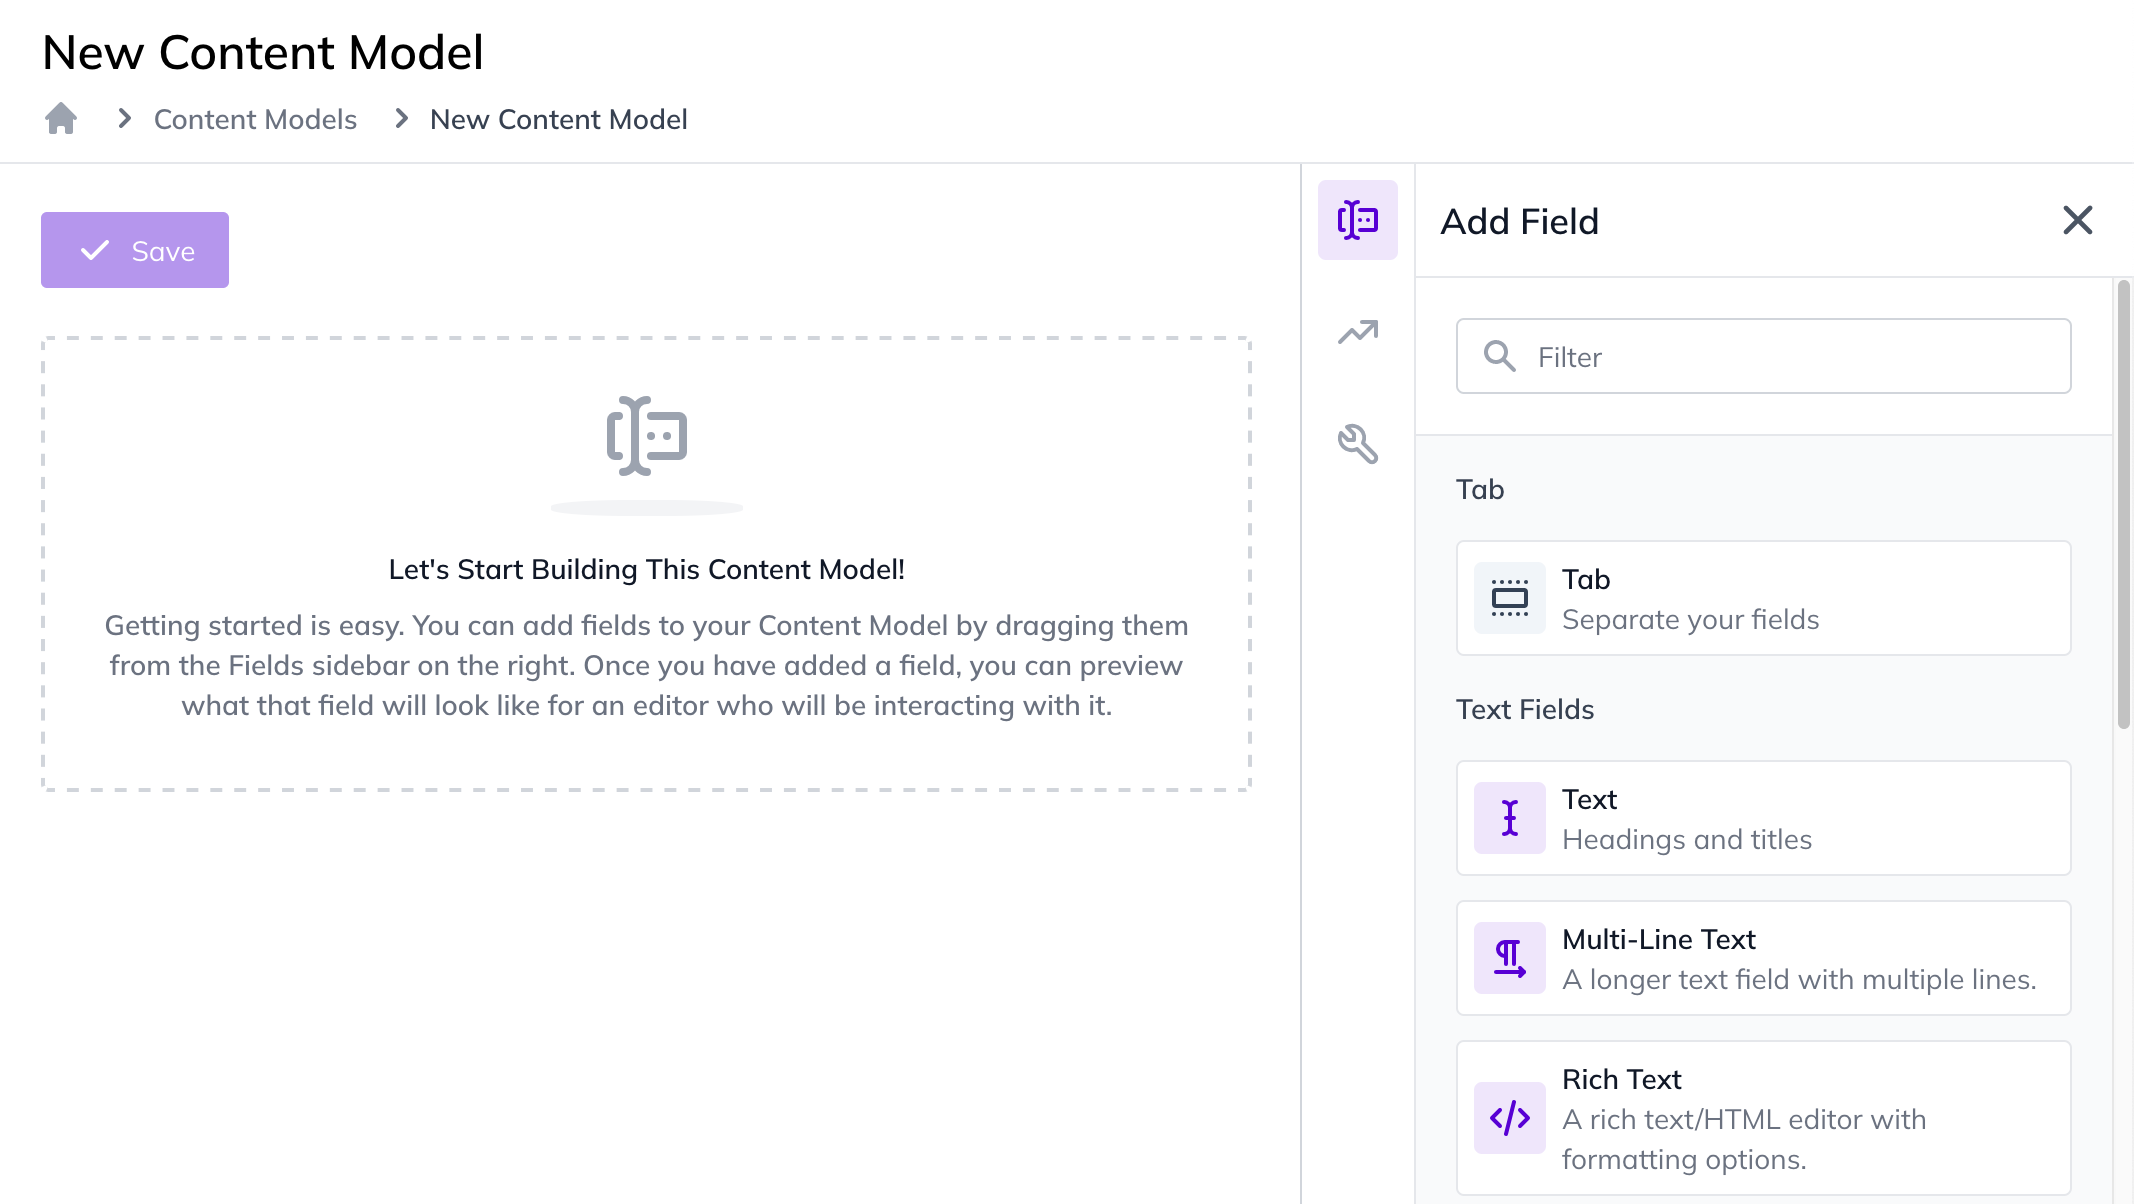Focus the Filter search field

pyautogui.click(x=1763, y=356)
